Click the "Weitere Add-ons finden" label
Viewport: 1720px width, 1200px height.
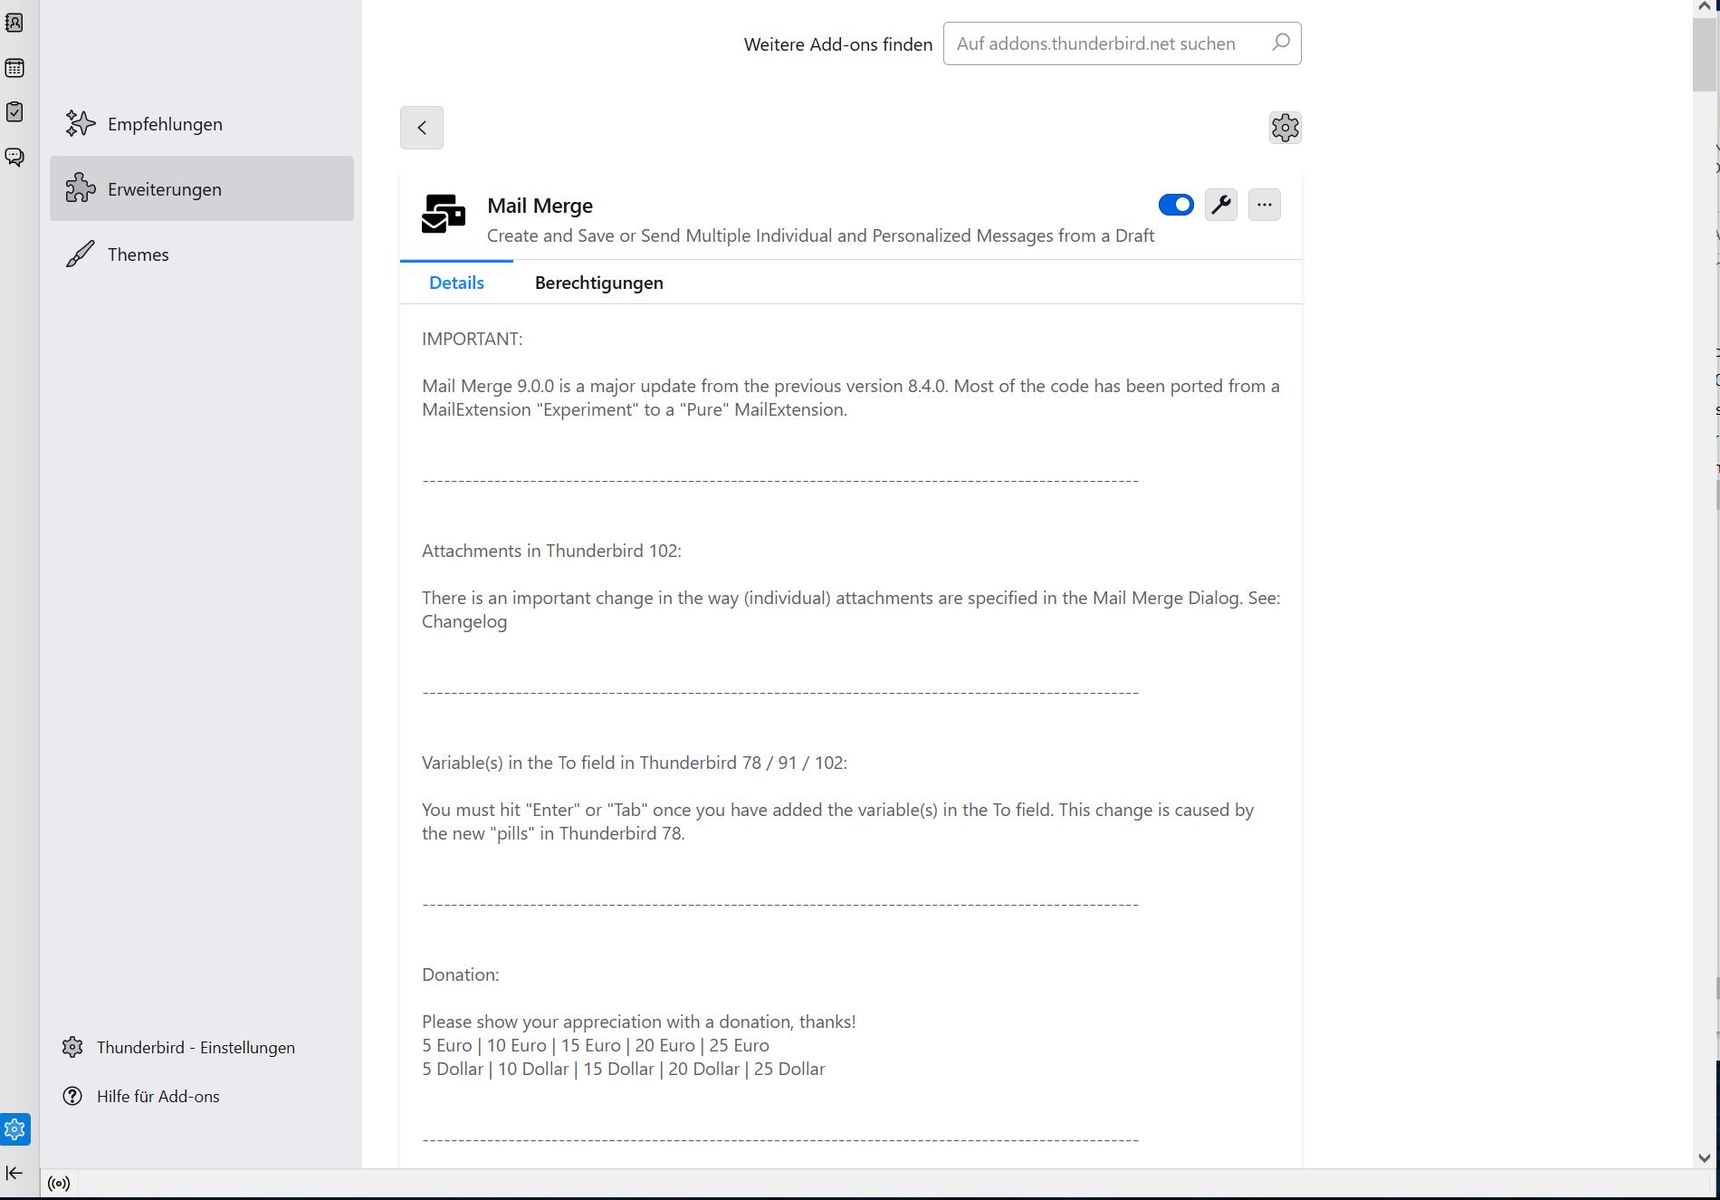click(838, 45)
